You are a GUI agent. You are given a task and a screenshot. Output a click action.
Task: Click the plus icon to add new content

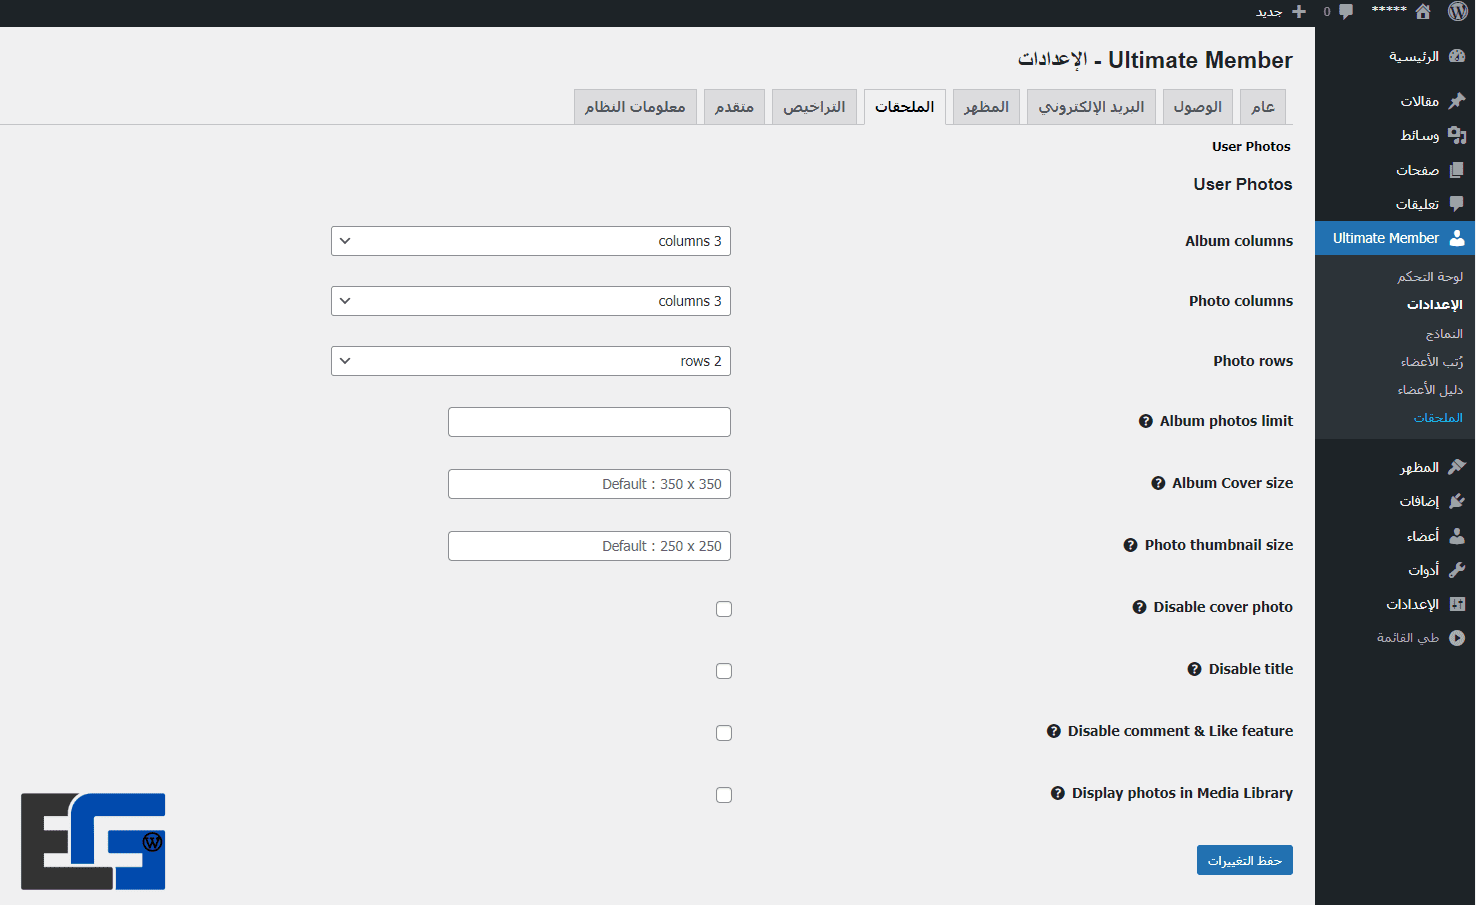[x=1299, y=12]
